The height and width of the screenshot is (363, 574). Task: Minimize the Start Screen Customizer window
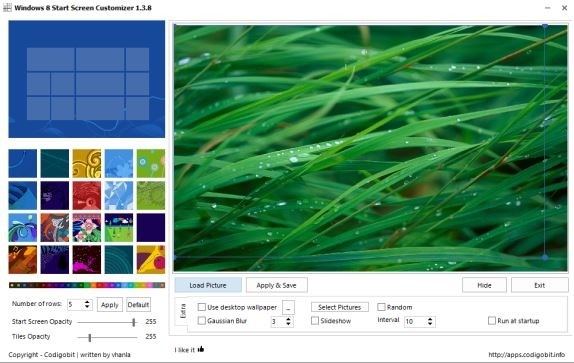548,8
